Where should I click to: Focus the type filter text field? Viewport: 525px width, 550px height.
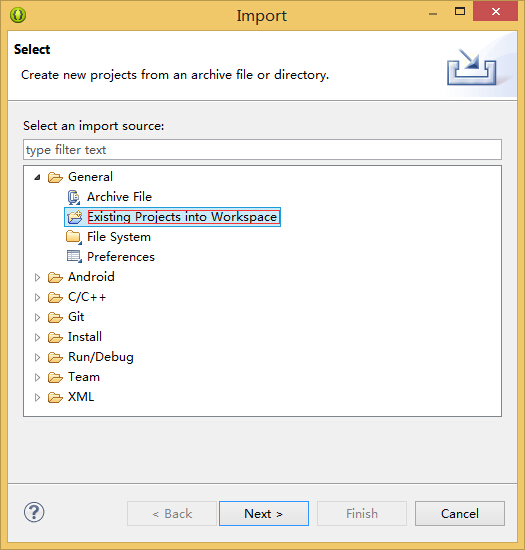click(262, 150)
